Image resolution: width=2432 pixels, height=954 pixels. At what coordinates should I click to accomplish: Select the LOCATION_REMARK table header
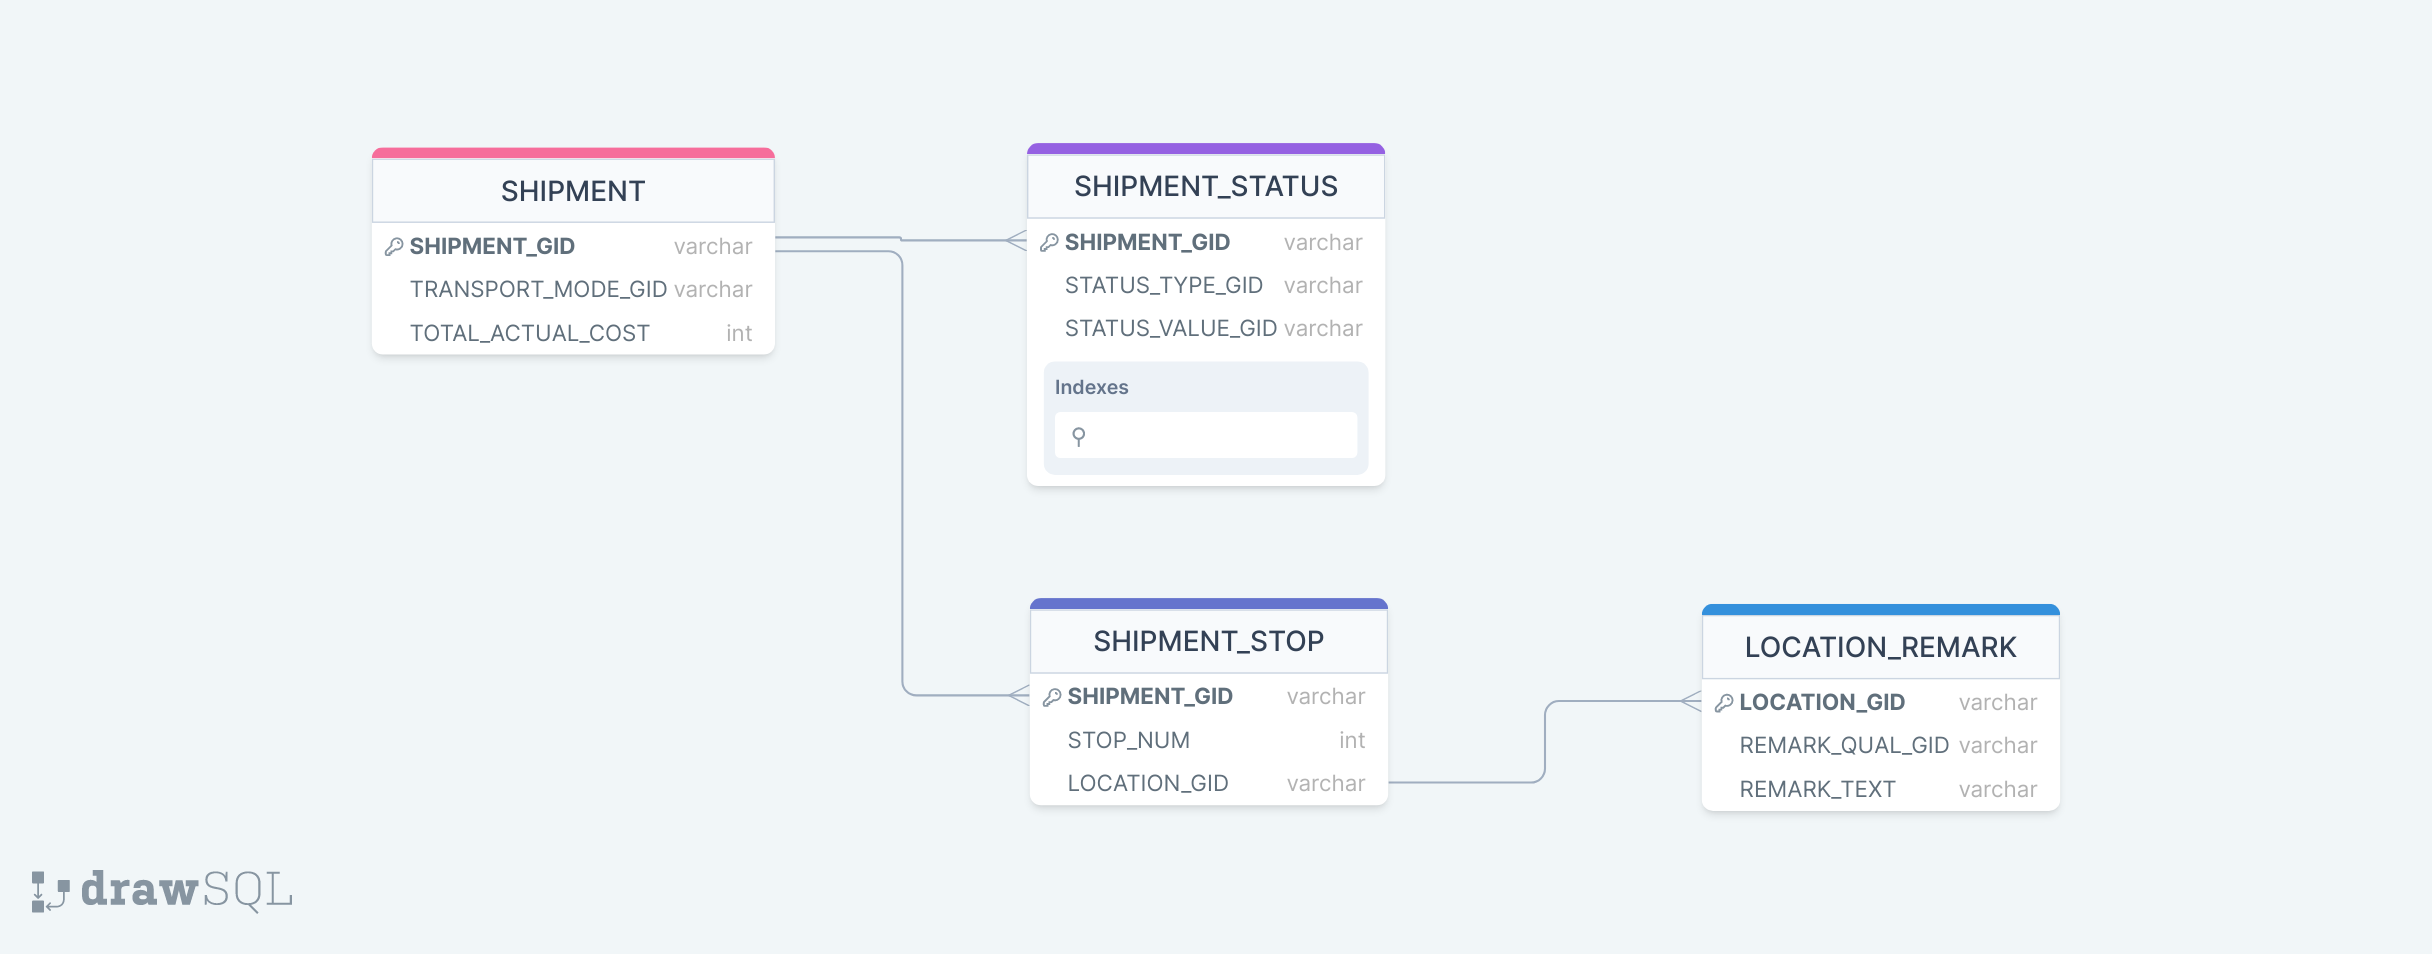pos(1880,647)
